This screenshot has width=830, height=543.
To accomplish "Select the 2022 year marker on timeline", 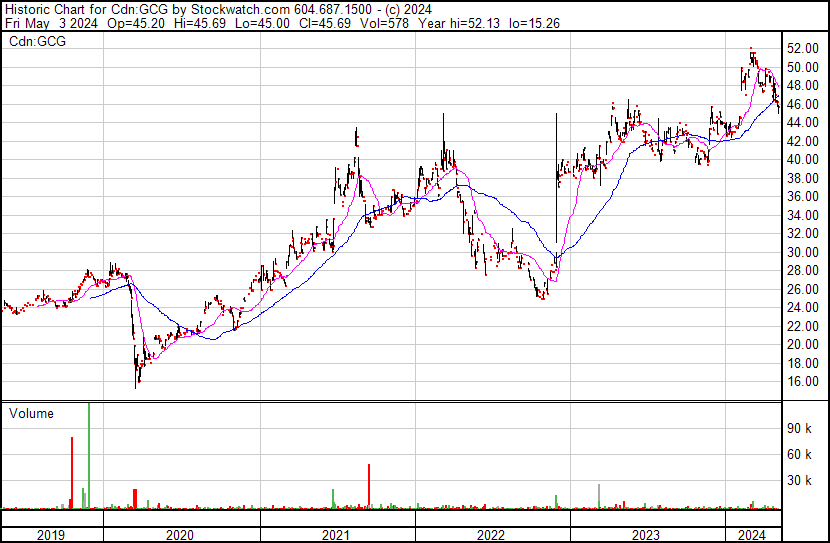I will pyautogui.click(x=491, y=535).
